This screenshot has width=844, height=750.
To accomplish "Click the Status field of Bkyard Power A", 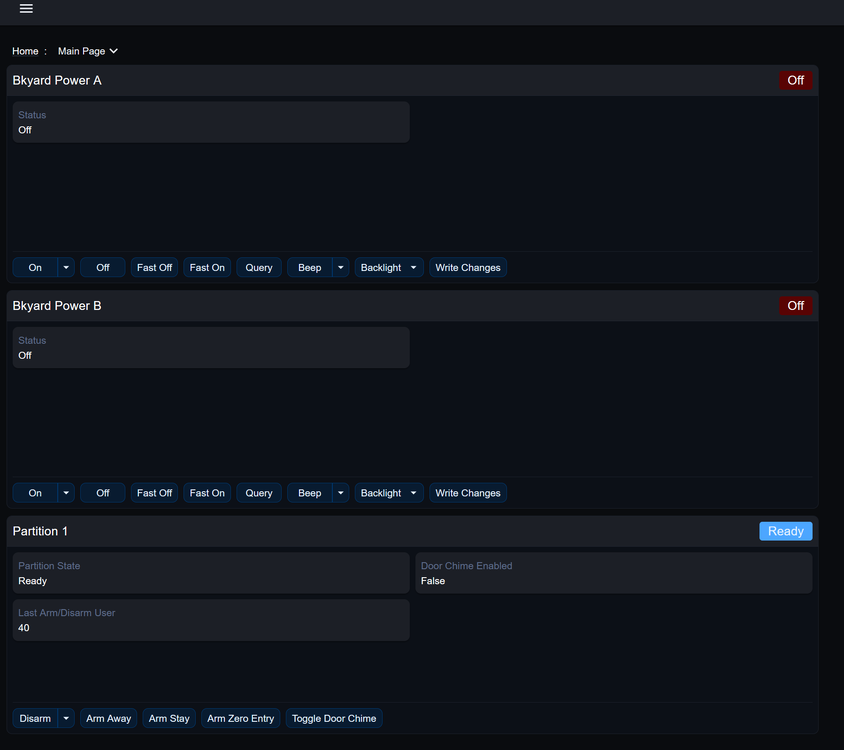I will point(211,122).
